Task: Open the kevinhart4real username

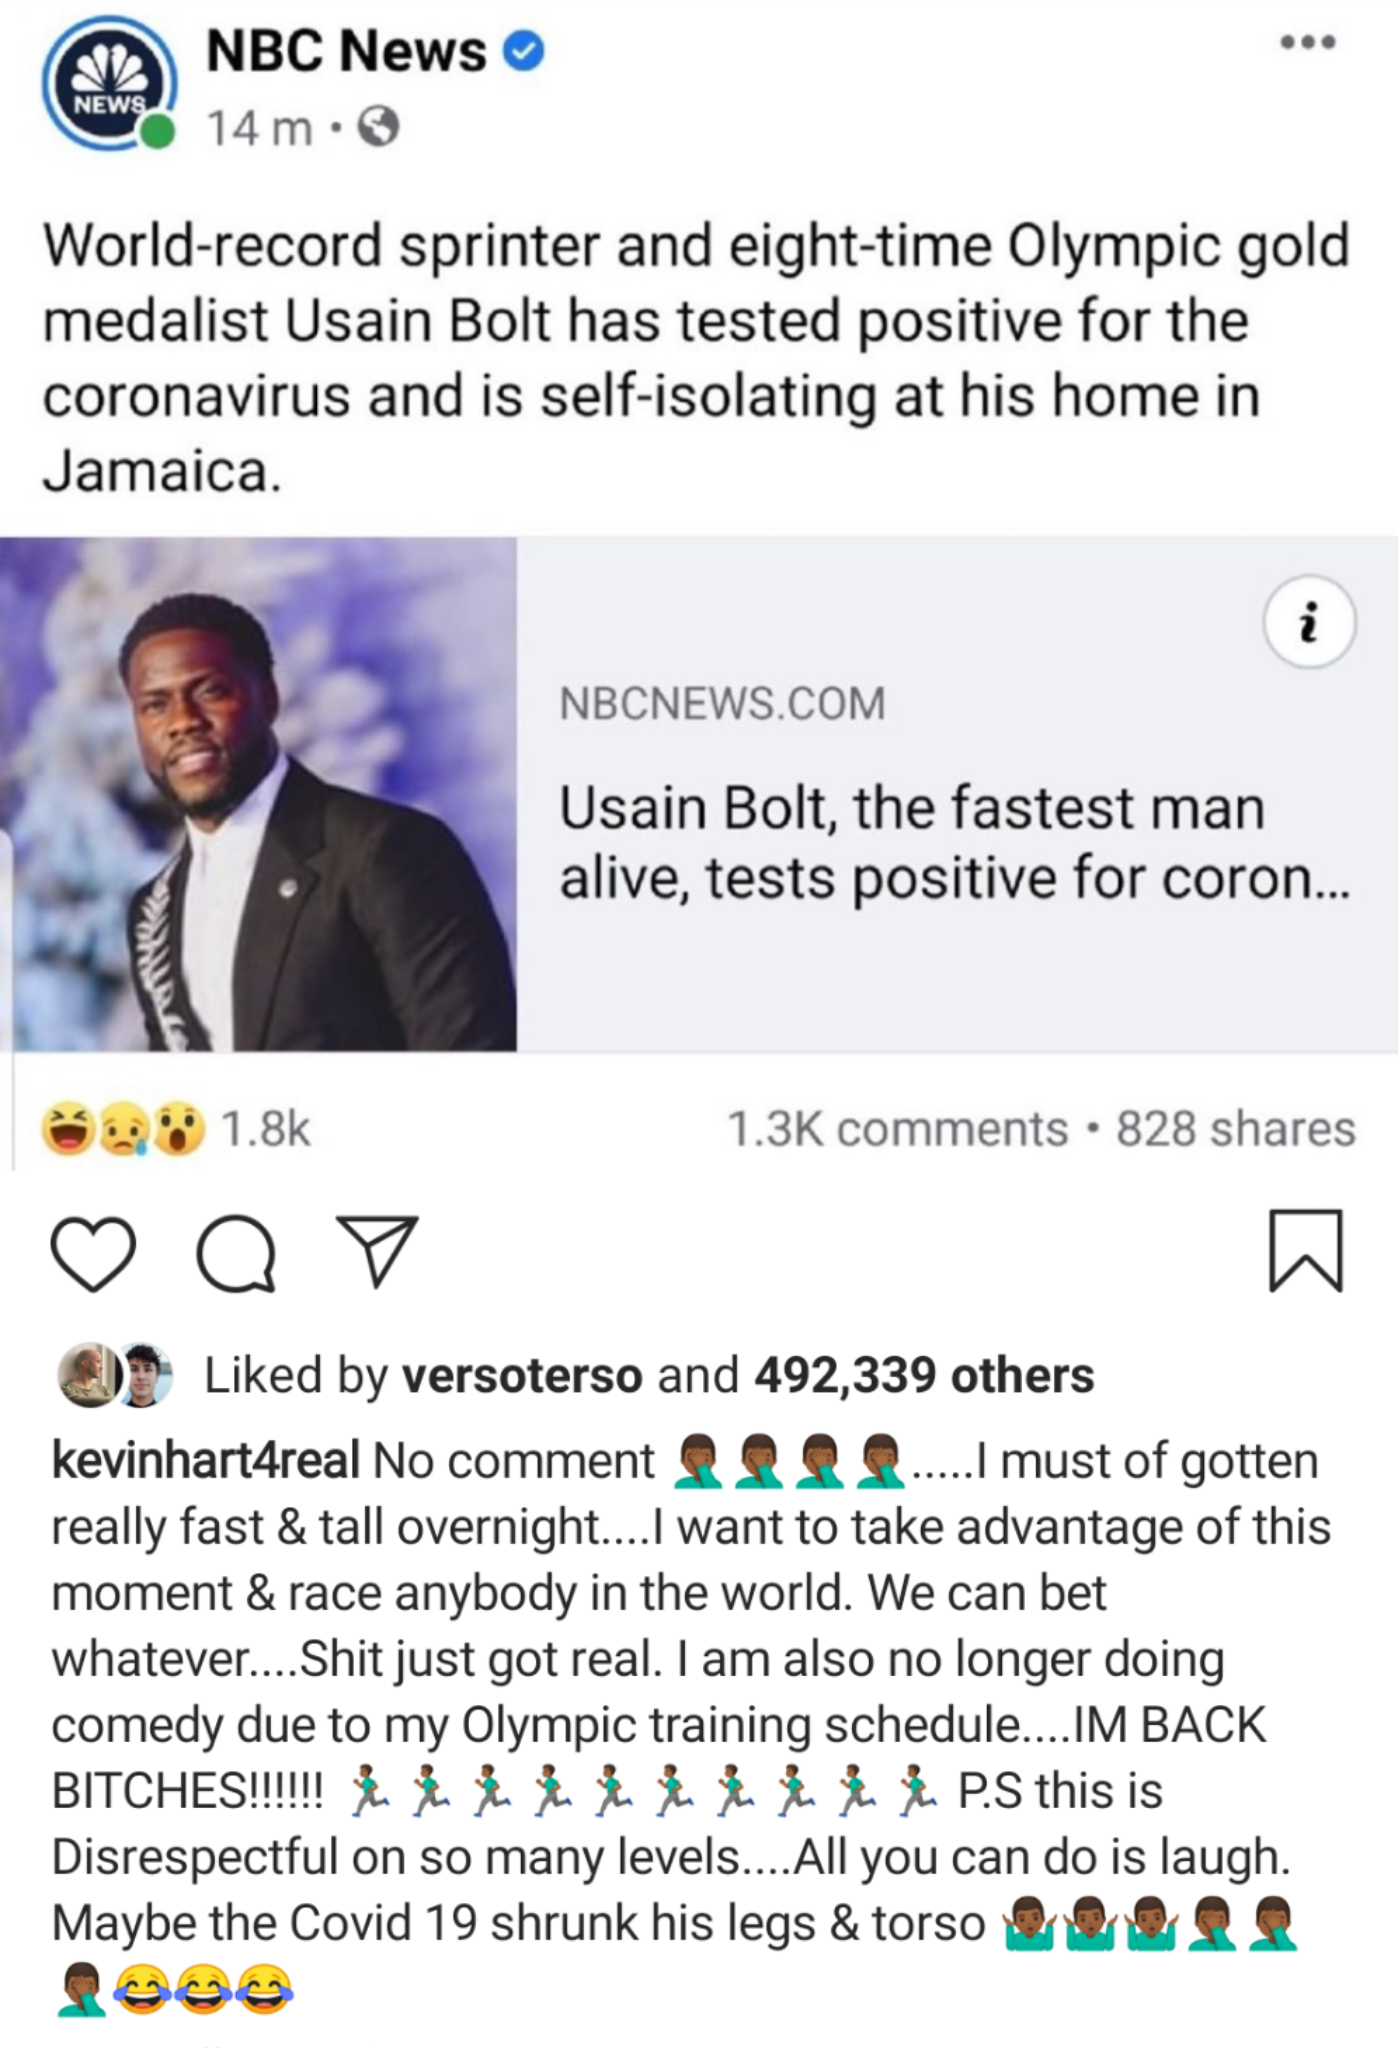Action: 205,1461
